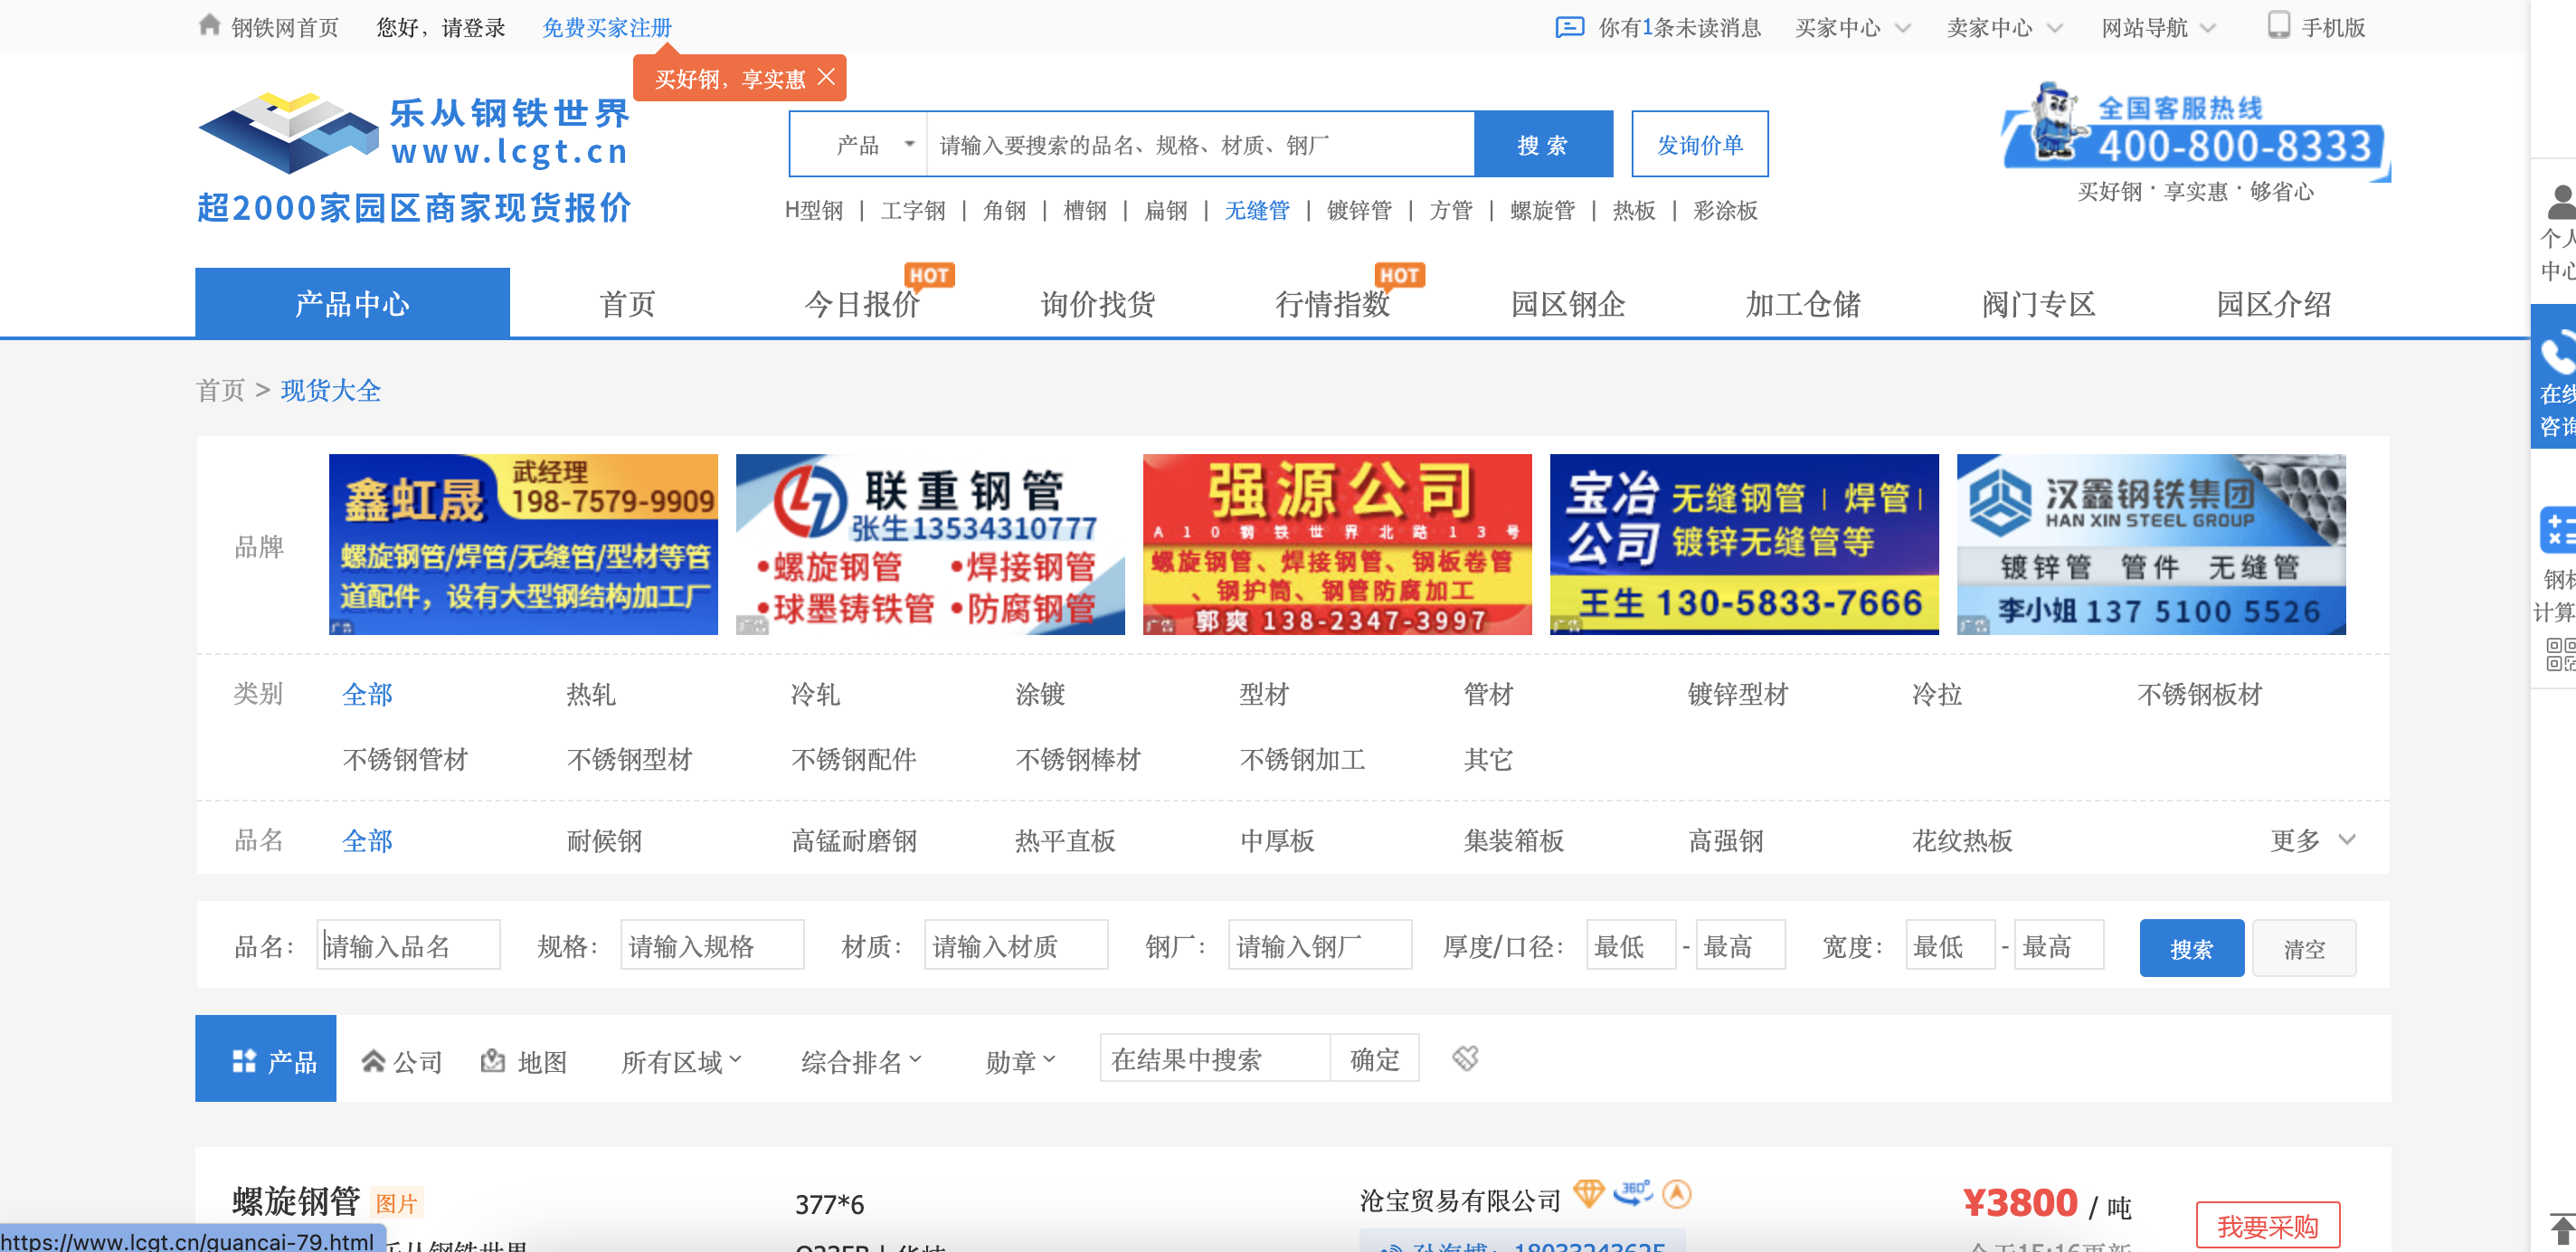The width and height of the screenshot is (2576, 1252).
Task: Click the home icon beside 钢铁网首页
Action: point(209,25)
